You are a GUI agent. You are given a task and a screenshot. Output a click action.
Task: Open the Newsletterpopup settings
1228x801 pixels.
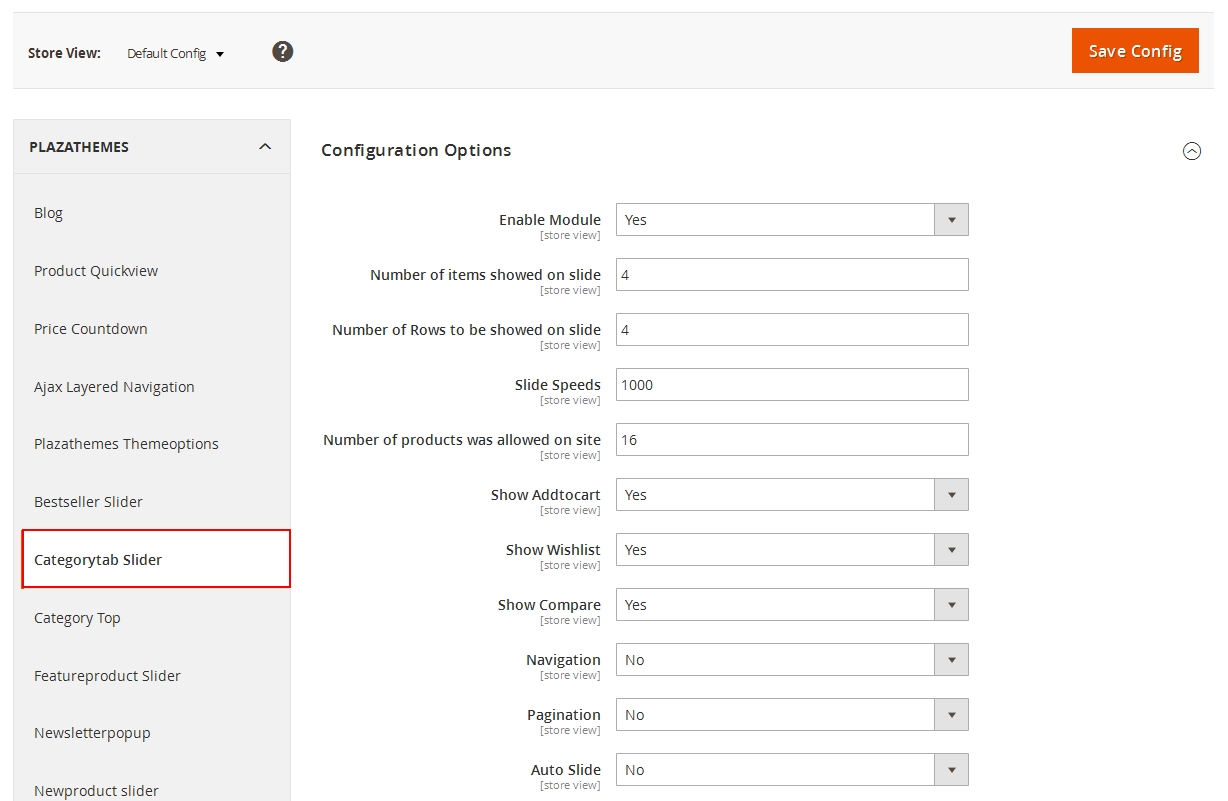[92, 732]
